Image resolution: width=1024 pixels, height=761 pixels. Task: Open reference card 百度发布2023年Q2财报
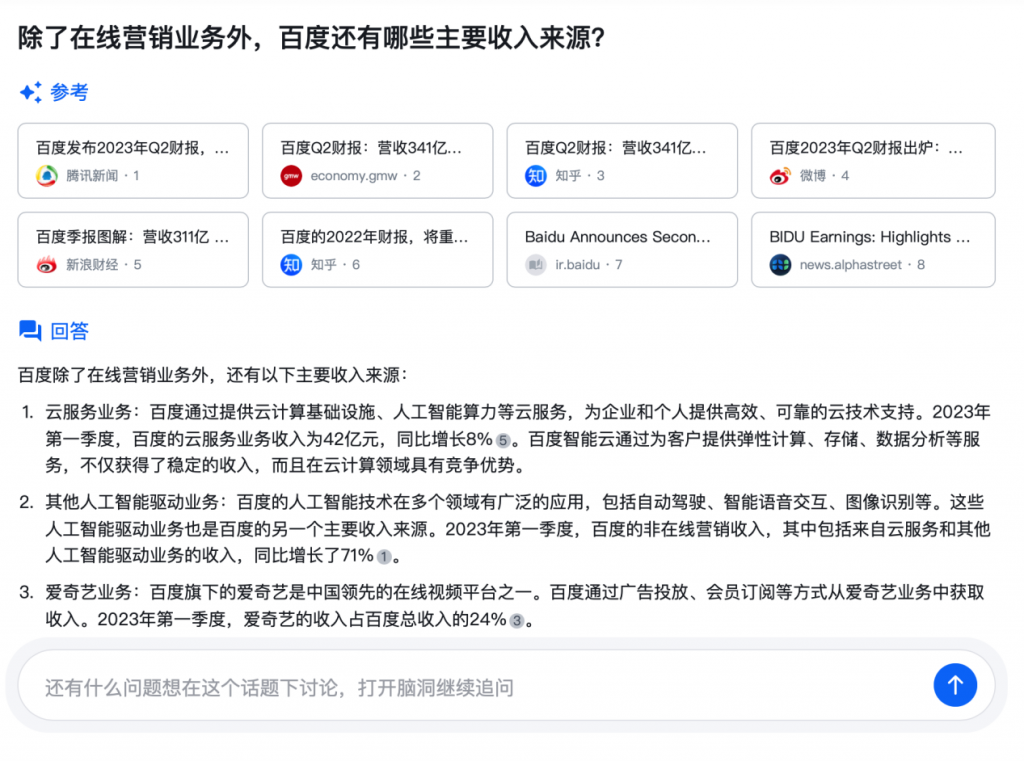(x=133, y=161)
